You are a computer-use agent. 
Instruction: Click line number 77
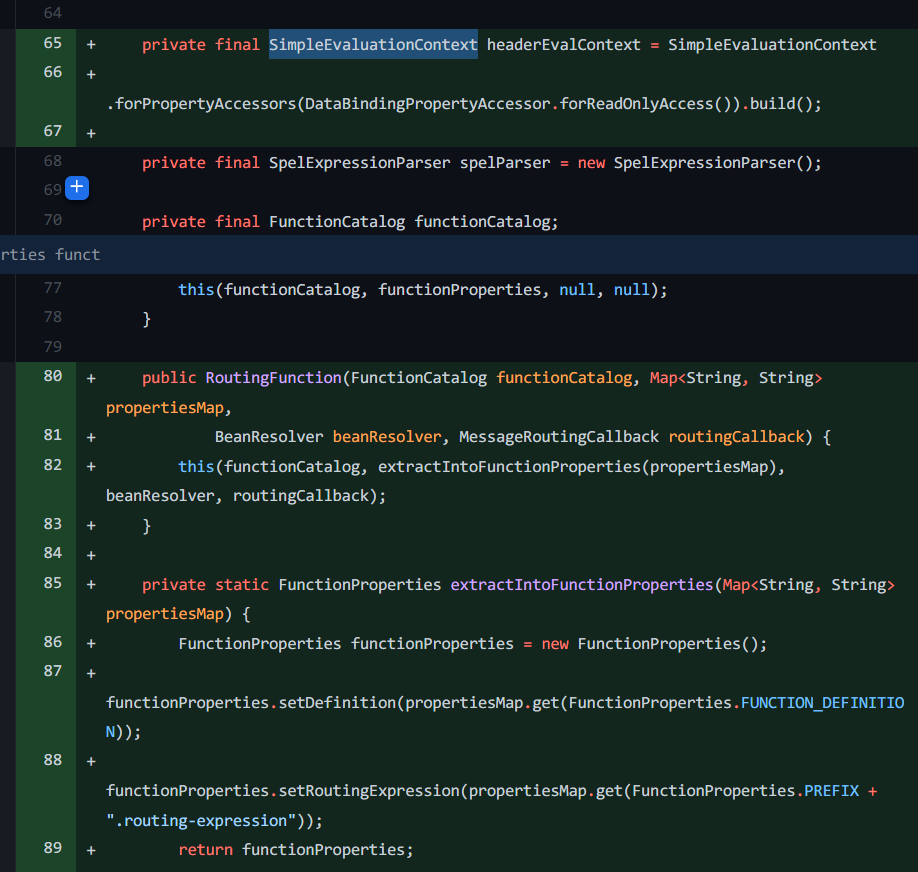[x=53, y=288]
